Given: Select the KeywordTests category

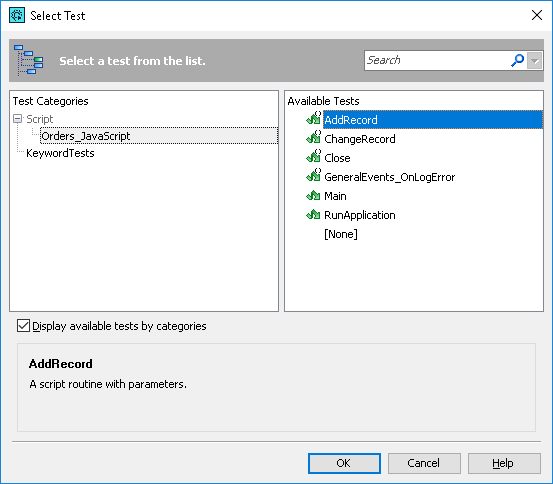Looking at the screenshot, I should [x=60, y=153].
